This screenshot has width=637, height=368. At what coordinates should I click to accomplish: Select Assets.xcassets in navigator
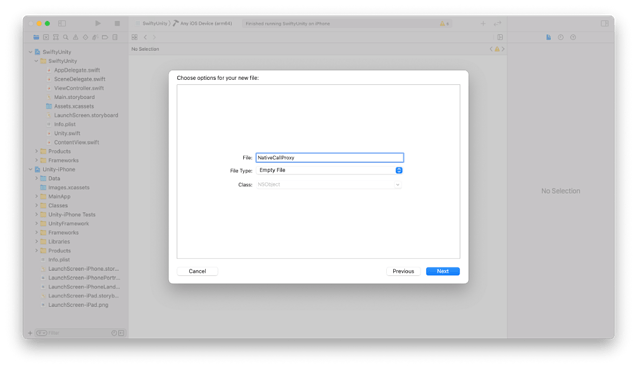[74, 106]
